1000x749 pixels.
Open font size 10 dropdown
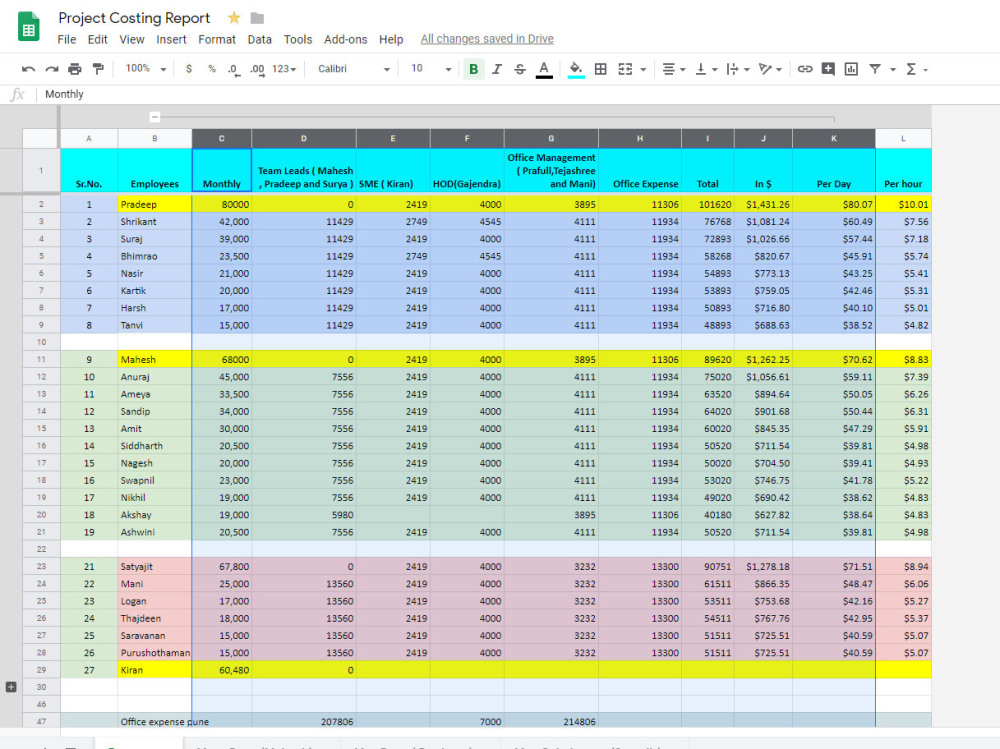pyautogui.click(x=431, y=69)
